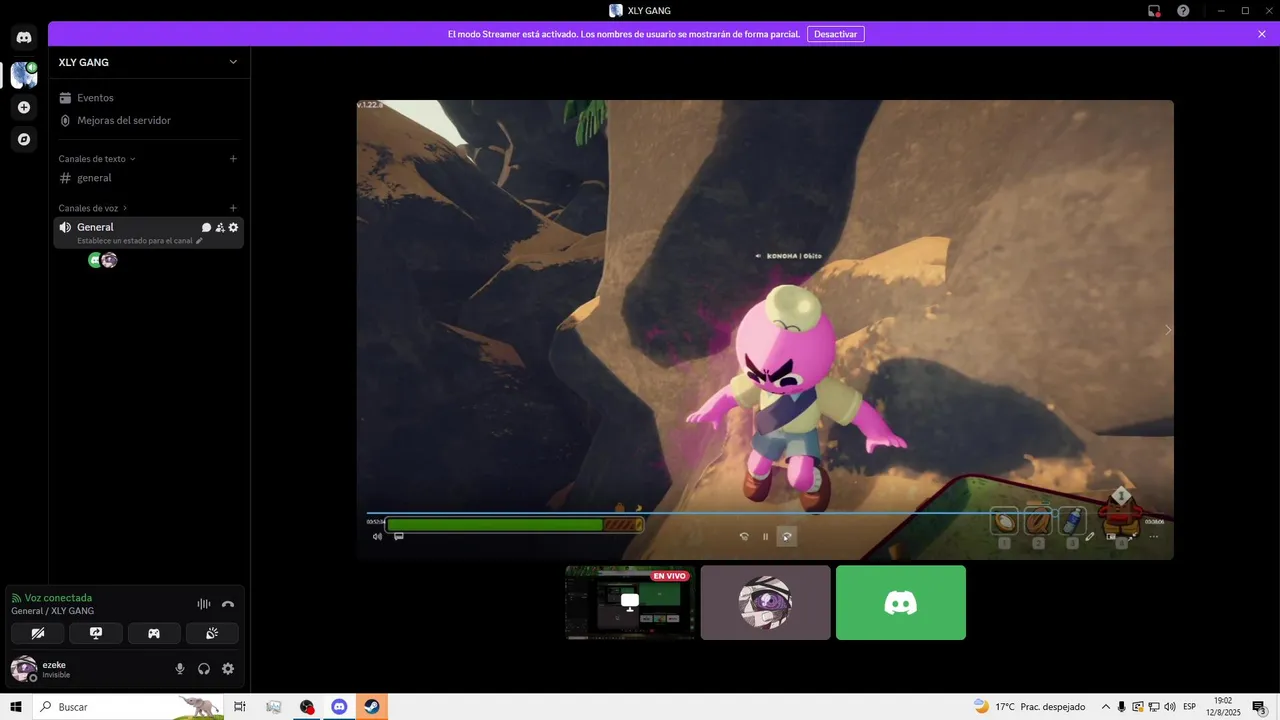The width and height of the screenshot is (1280, 720).
Task: Open the discover servers compass icon
Action: (x=24, y=139)
